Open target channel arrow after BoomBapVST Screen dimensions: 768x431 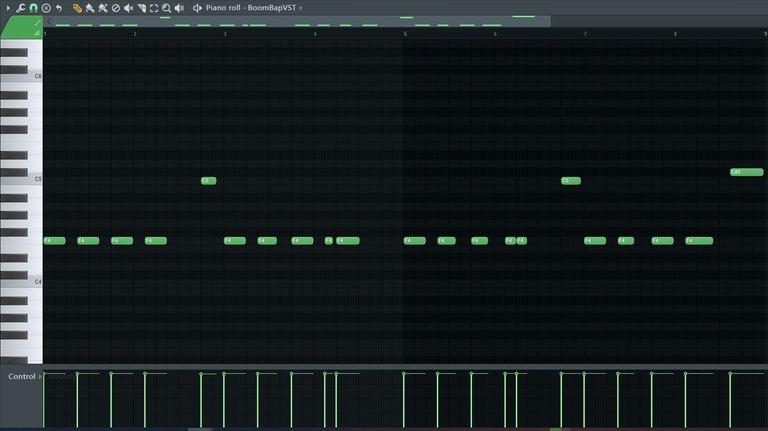point(301,8)
